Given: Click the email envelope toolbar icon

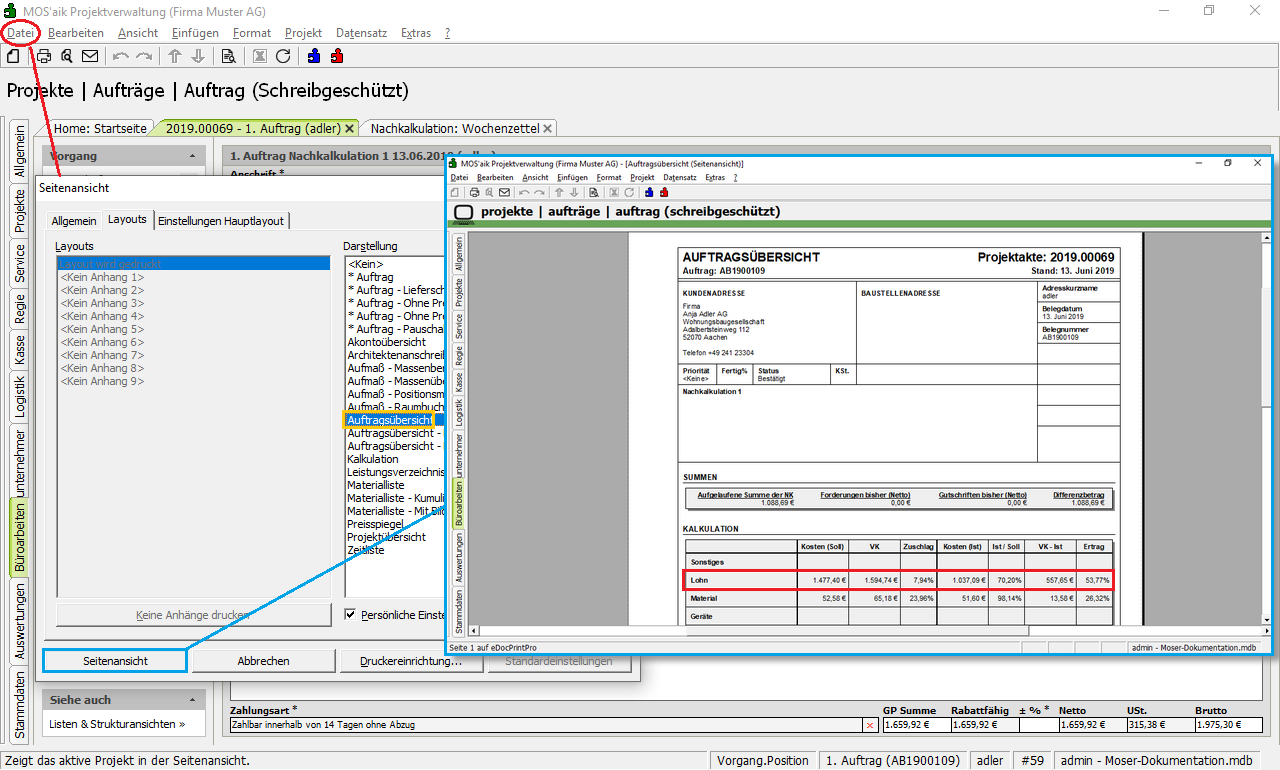Looking at the screenshot, I should point(90,56).
